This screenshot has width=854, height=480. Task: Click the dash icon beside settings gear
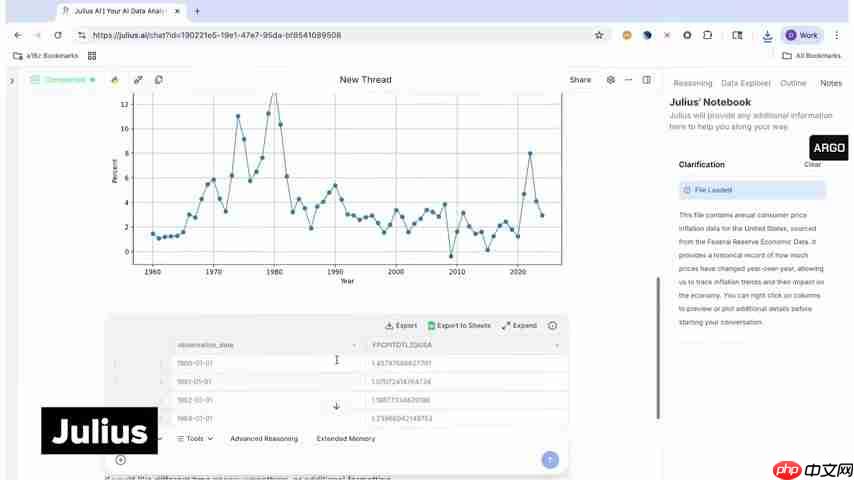[628, 80]
